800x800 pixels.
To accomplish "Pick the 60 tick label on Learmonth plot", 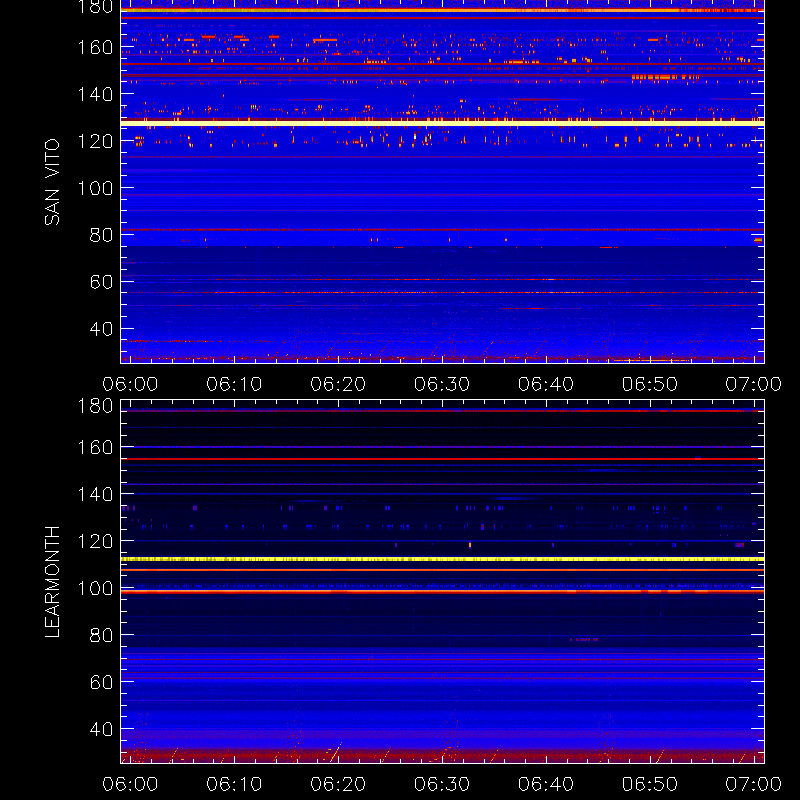I will (x=101, y=682).
